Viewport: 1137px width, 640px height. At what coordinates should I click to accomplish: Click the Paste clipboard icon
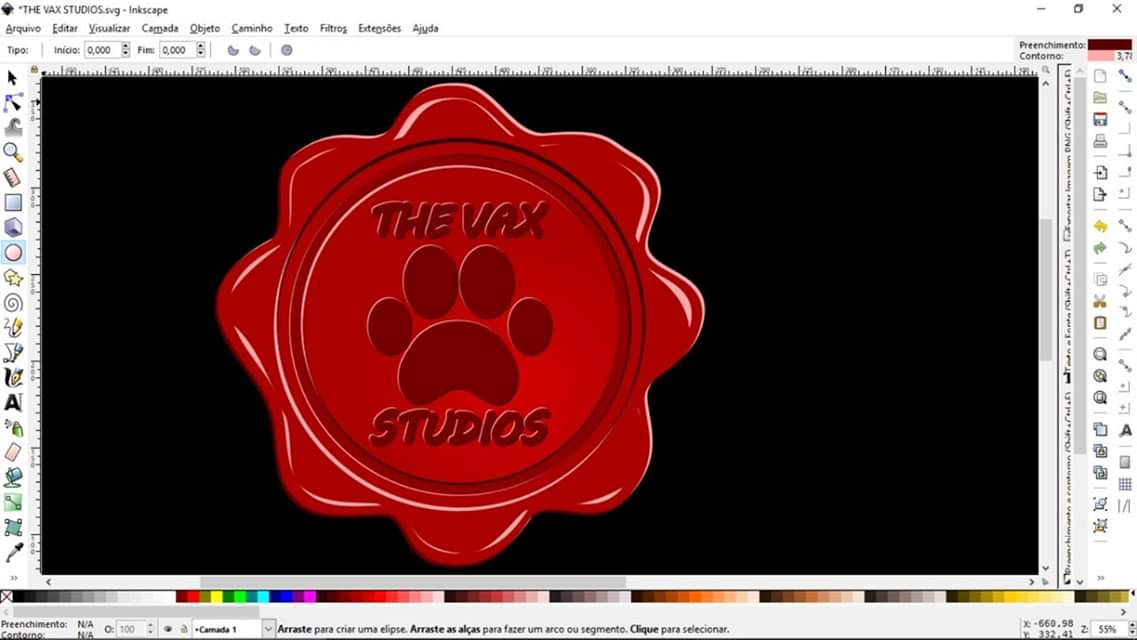(1100, 323)
